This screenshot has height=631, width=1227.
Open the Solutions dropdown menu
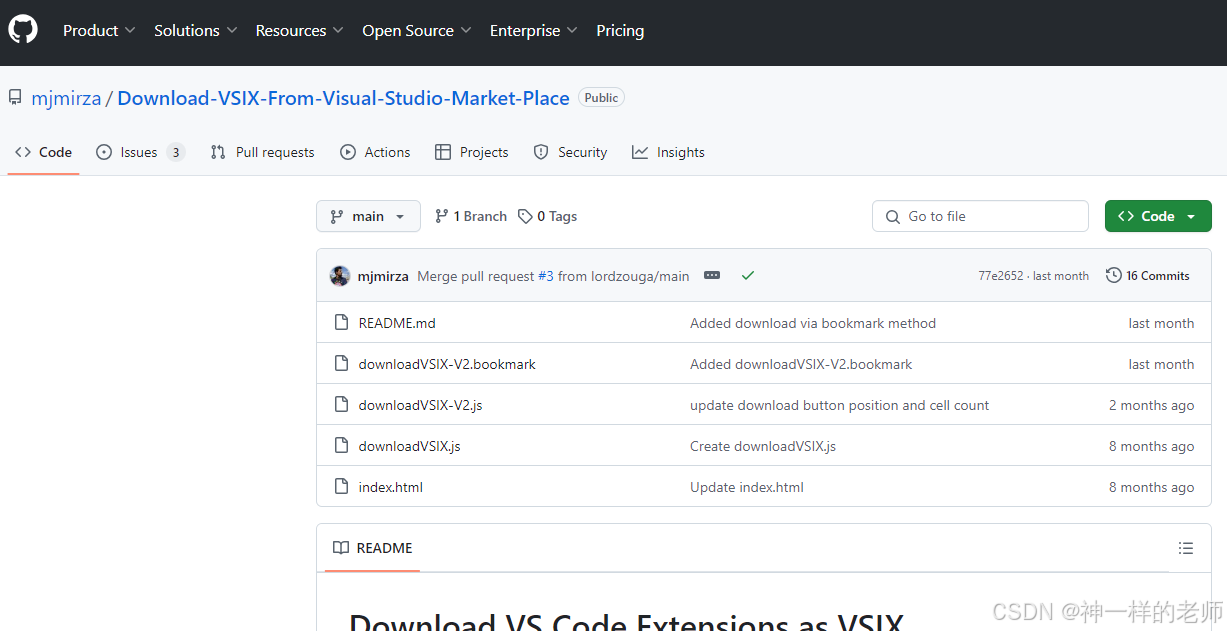click(196, 31)
